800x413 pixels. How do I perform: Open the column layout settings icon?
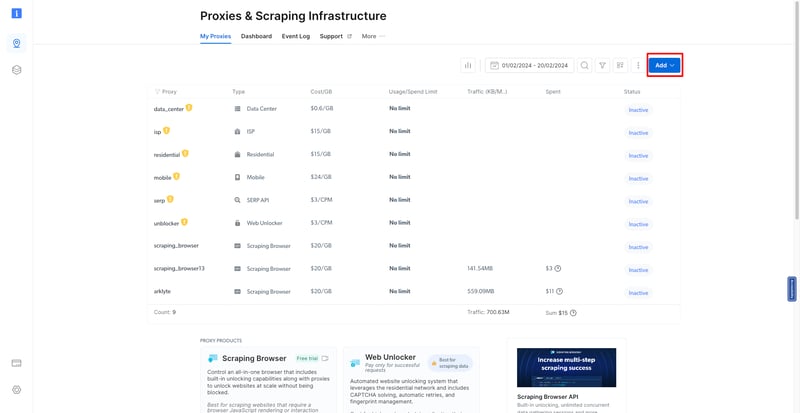[x=621, y=65]
